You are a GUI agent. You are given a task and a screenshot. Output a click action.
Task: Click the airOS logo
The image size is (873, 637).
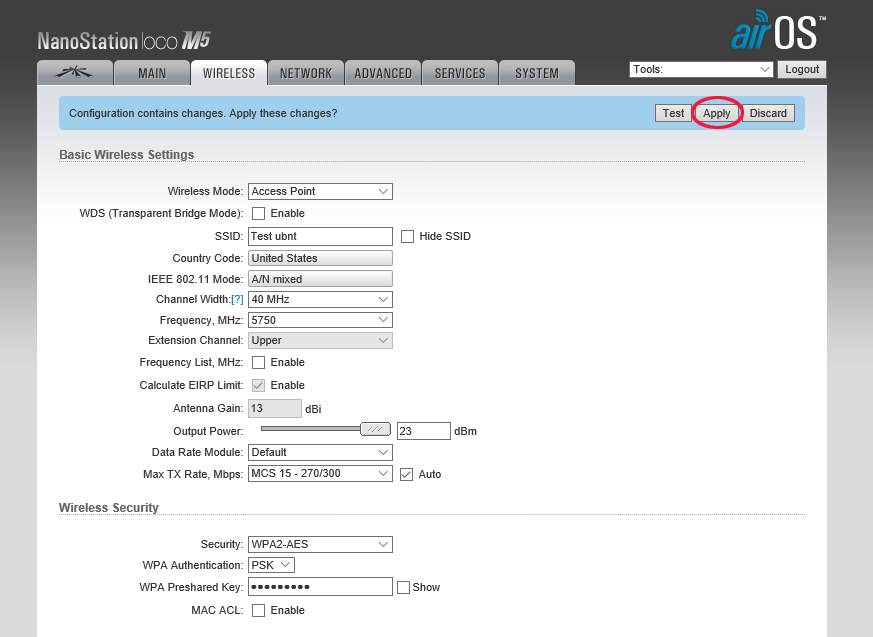(x=778, y=32)
